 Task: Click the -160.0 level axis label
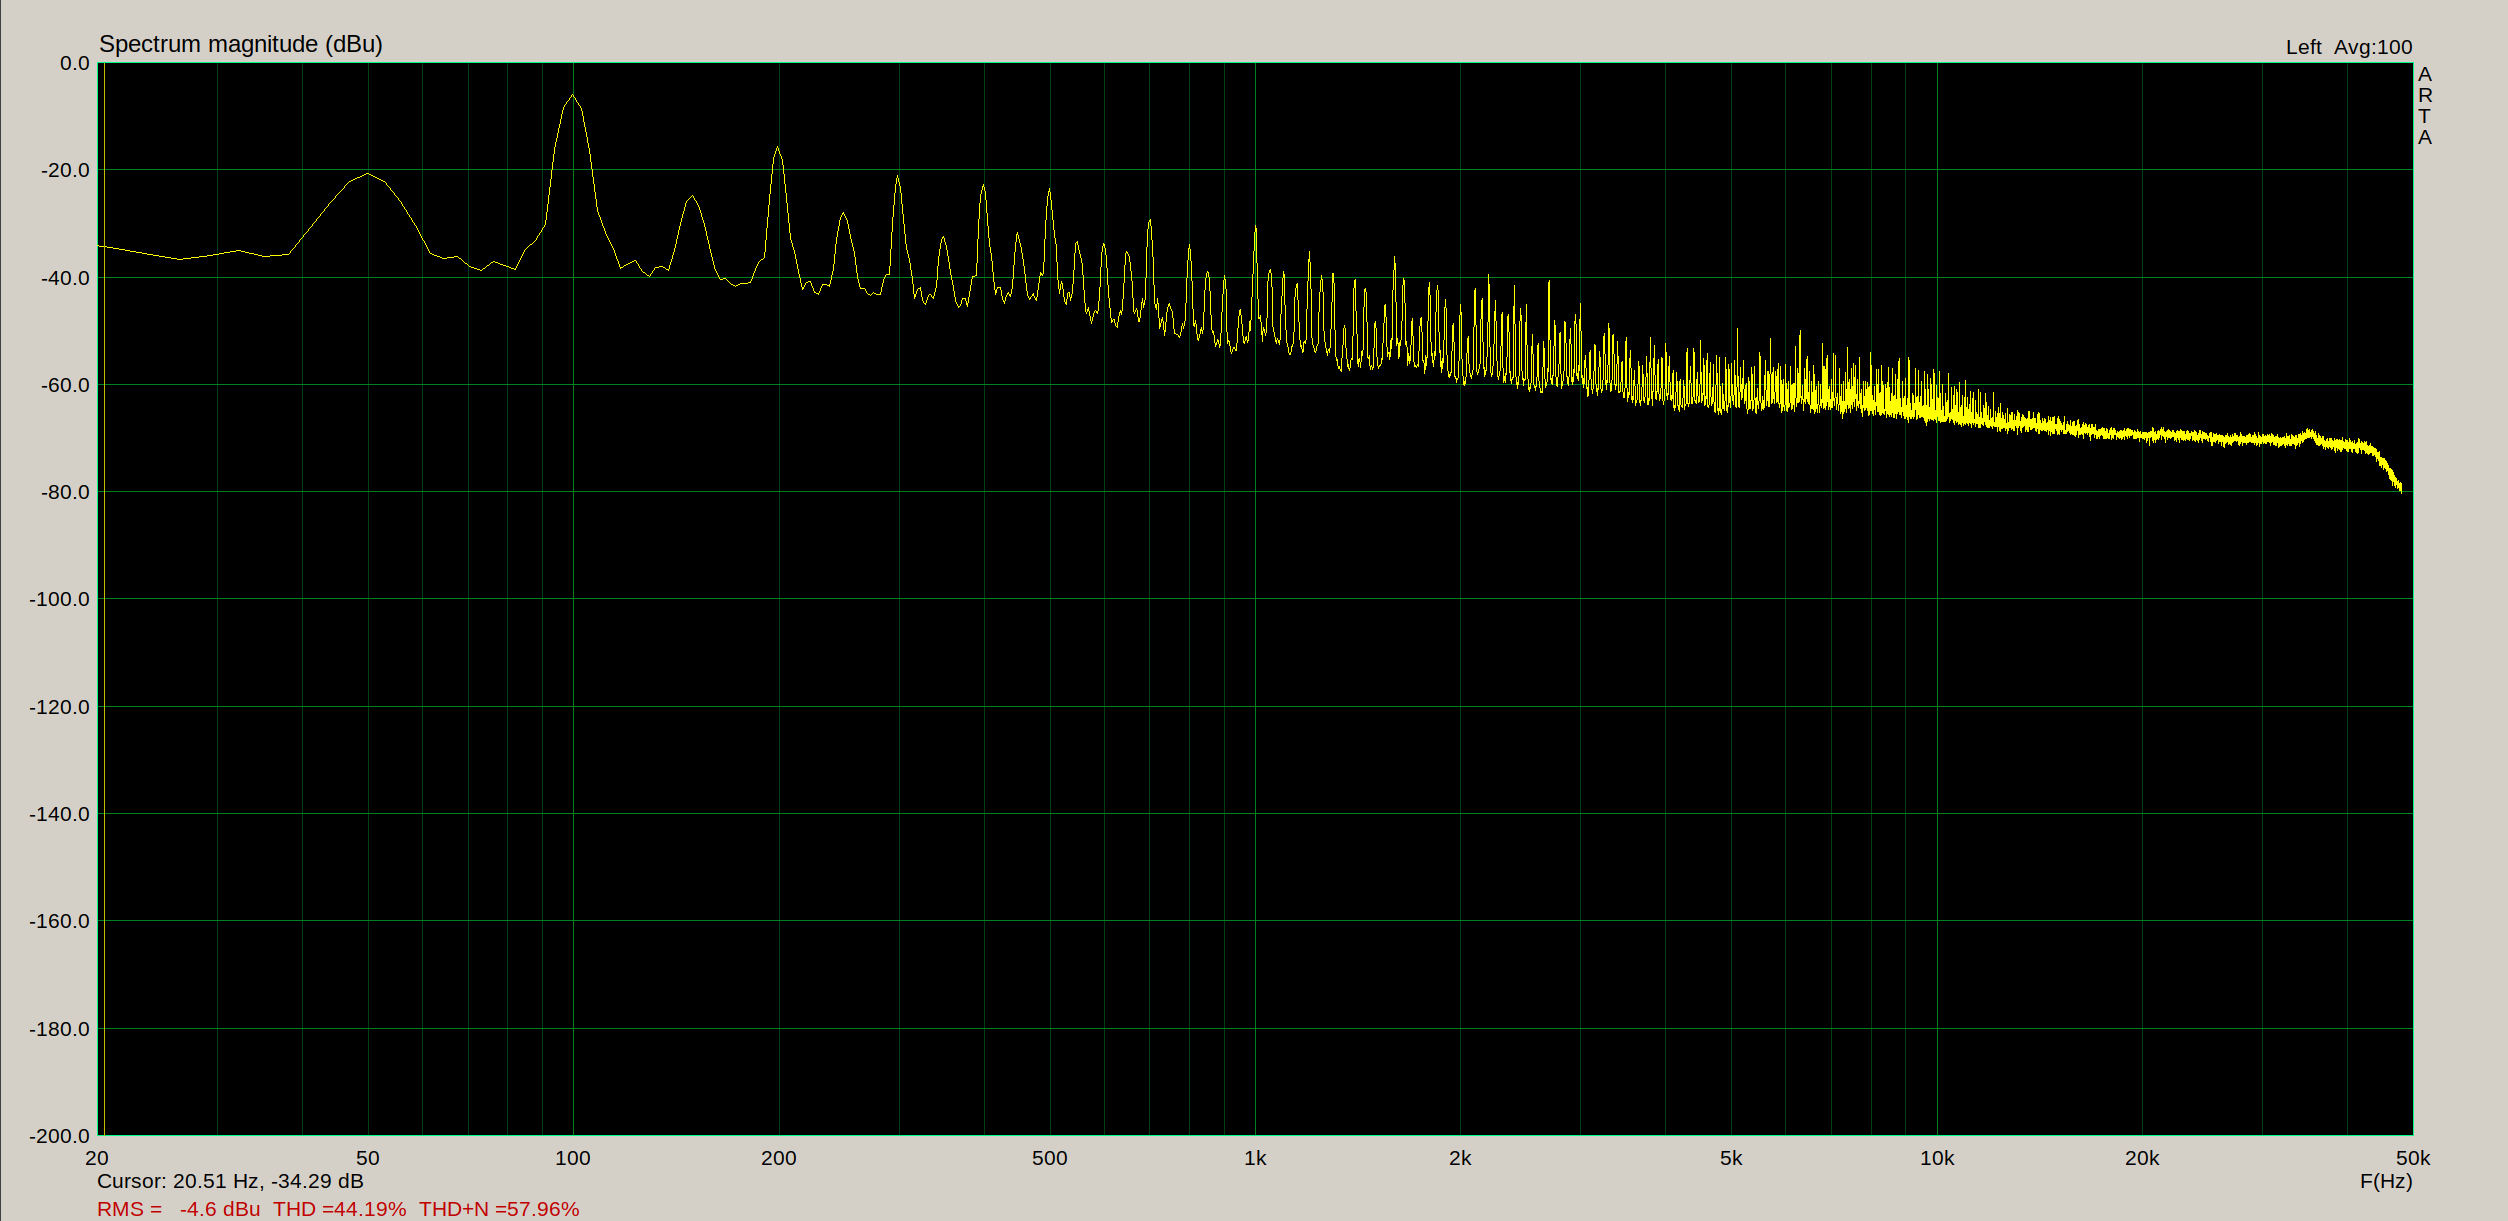pos(59,921)
